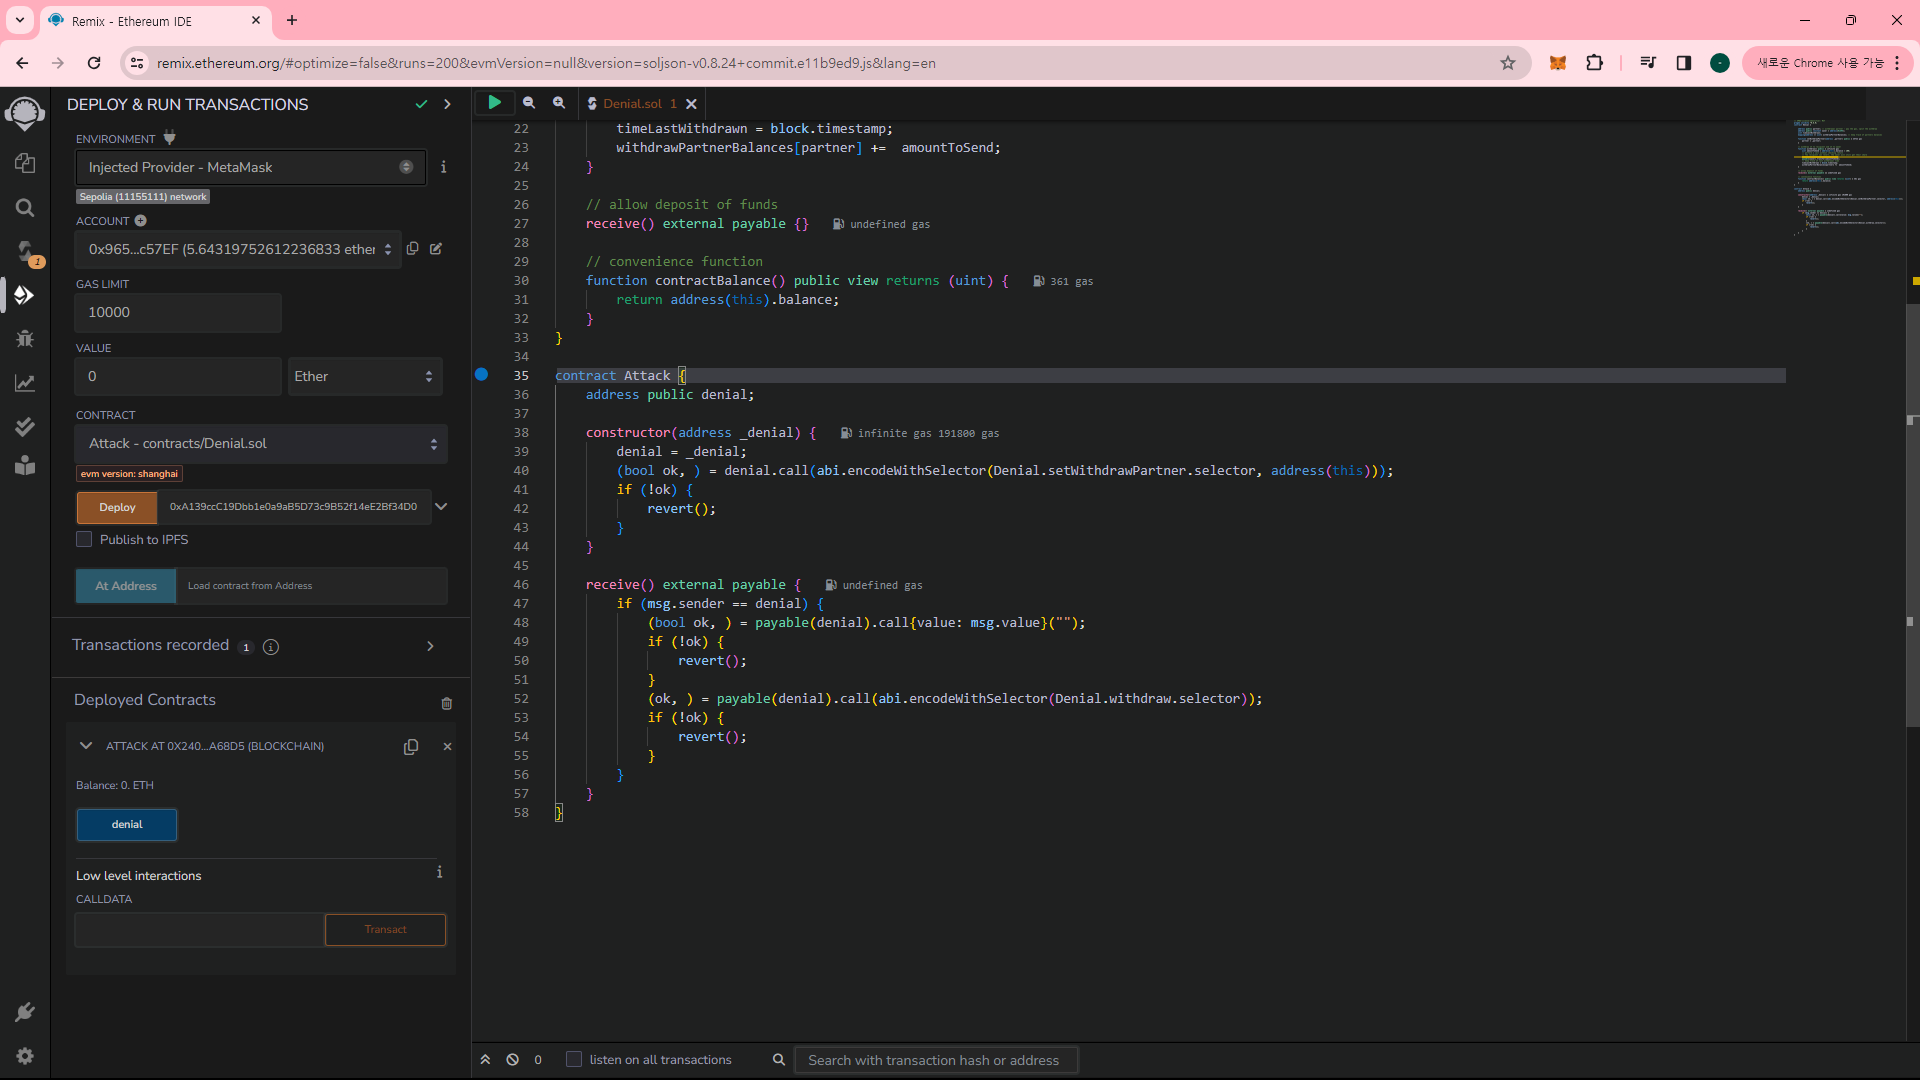This screenshot has height=1080, width=1920.
Task: Open the Chrome tab search dropdown arrow
Action: 20,20
